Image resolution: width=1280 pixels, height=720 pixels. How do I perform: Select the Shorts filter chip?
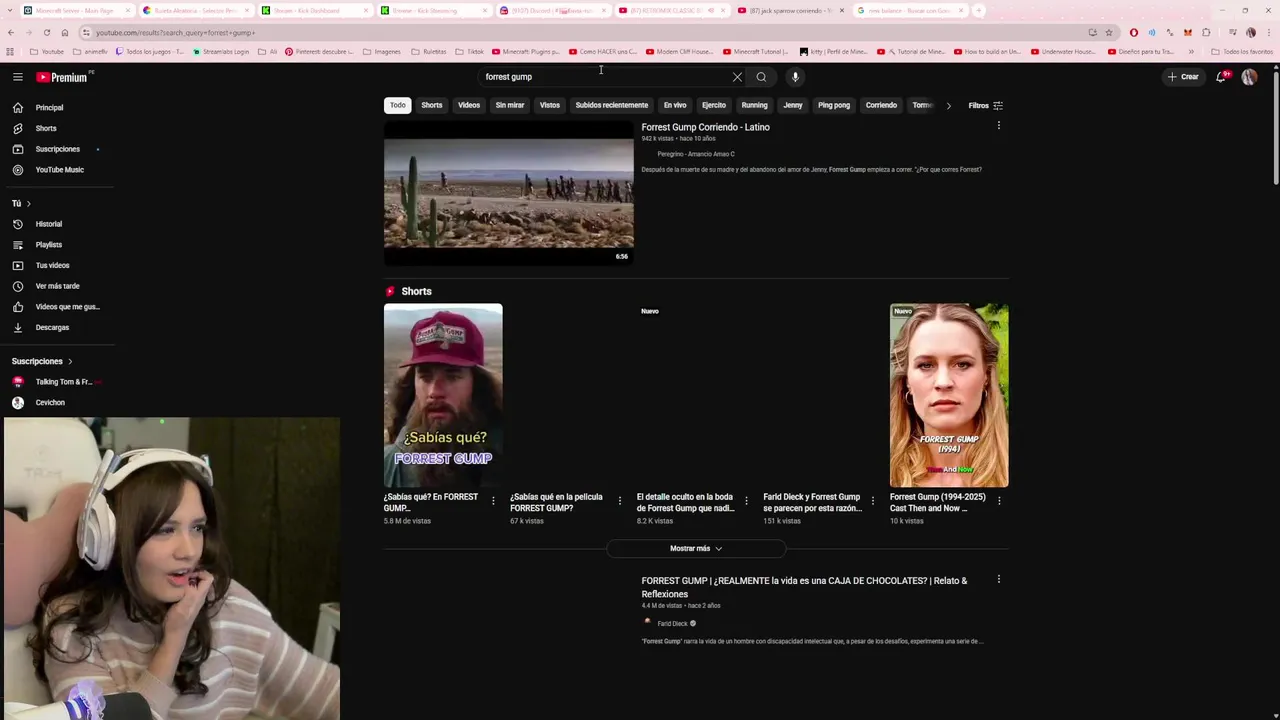tap(432, 105)
